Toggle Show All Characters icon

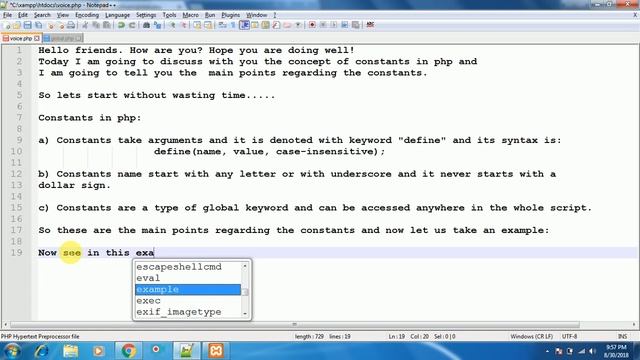tap(233, 25)
